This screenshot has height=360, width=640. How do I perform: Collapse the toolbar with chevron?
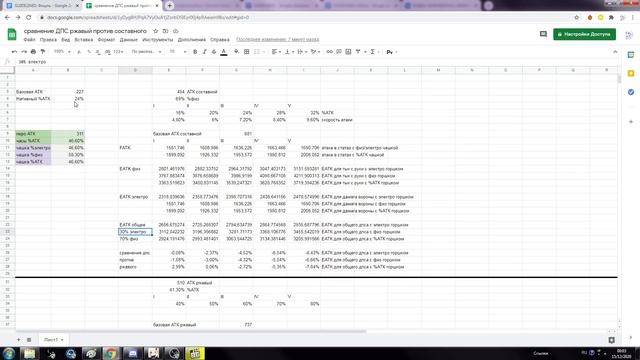(x=615, y=52)
